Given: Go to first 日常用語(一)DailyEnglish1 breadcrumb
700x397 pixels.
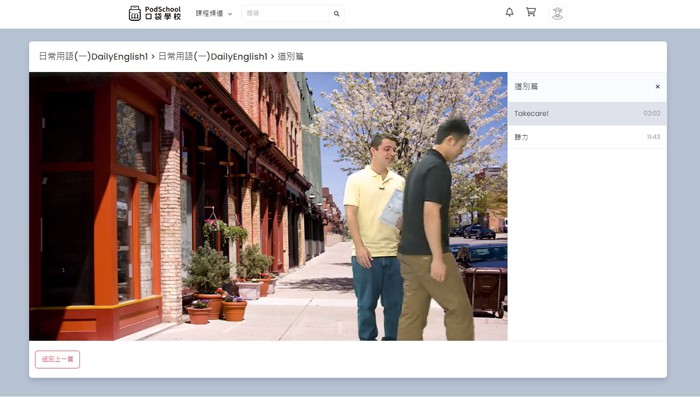Looking at the screenshot, I should pyautogui.click(x=93, y=56).
